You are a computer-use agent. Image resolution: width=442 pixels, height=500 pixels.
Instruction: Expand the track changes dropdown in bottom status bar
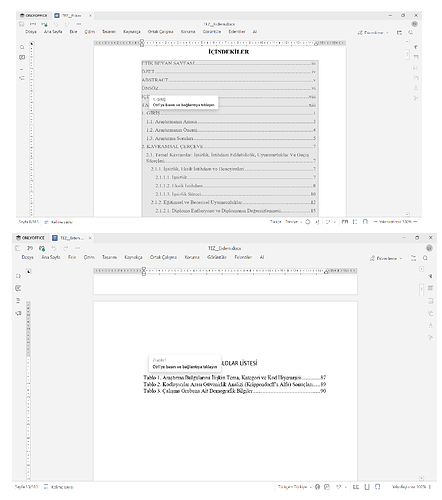pos(345,487)
